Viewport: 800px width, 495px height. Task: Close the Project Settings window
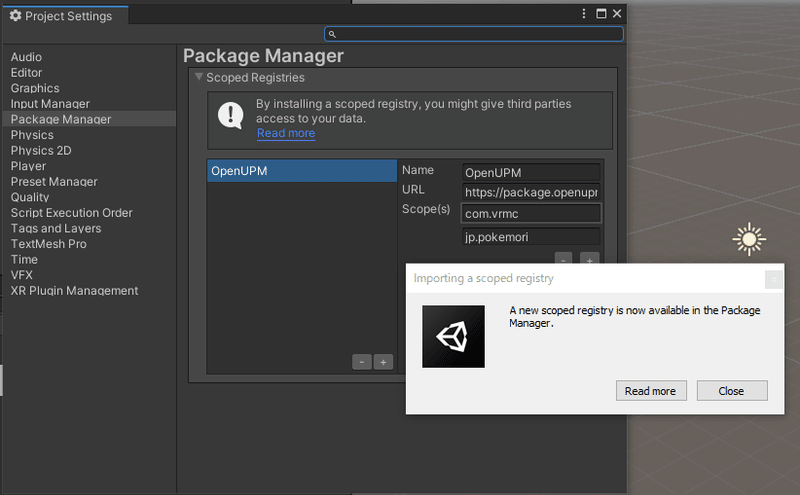(x=617, y=14)
